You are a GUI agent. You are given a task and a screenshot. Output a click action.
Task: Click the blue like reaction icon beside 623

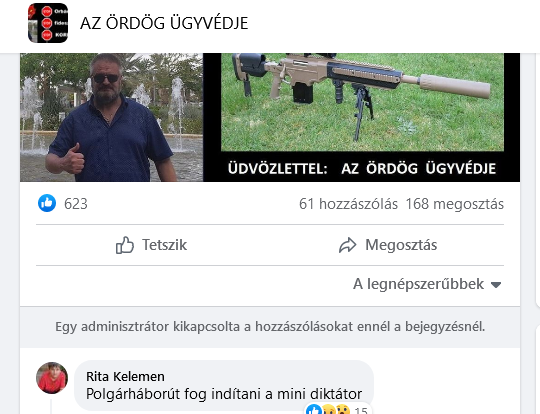47,203
